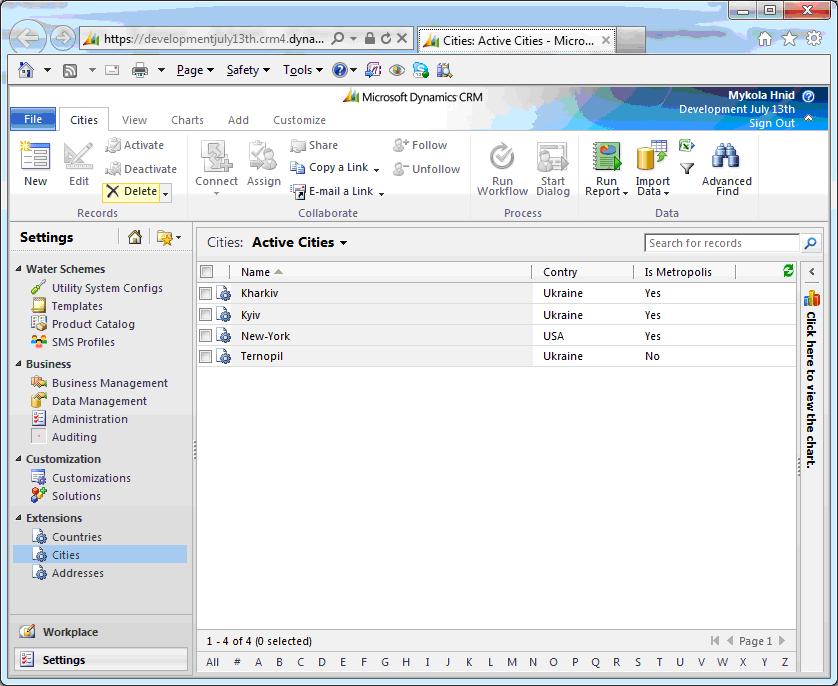Open Countries in Extensions
Image resolution: width=838 pixels, height=686 pixels.
click(x=76, y=536)
